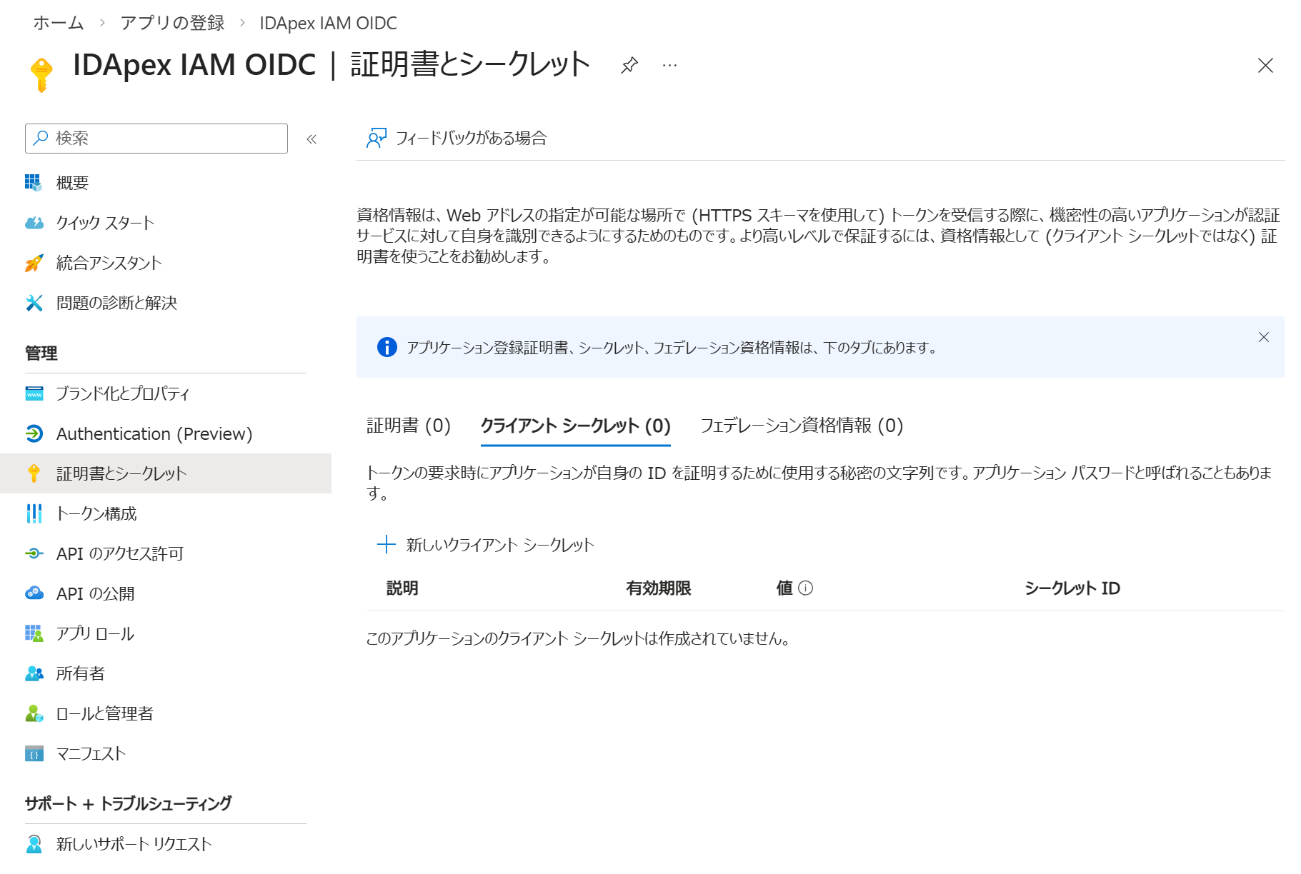Screen dimensions: 1301x874
Task: Click the feedback person icon
Action: [x=376, y=138]
